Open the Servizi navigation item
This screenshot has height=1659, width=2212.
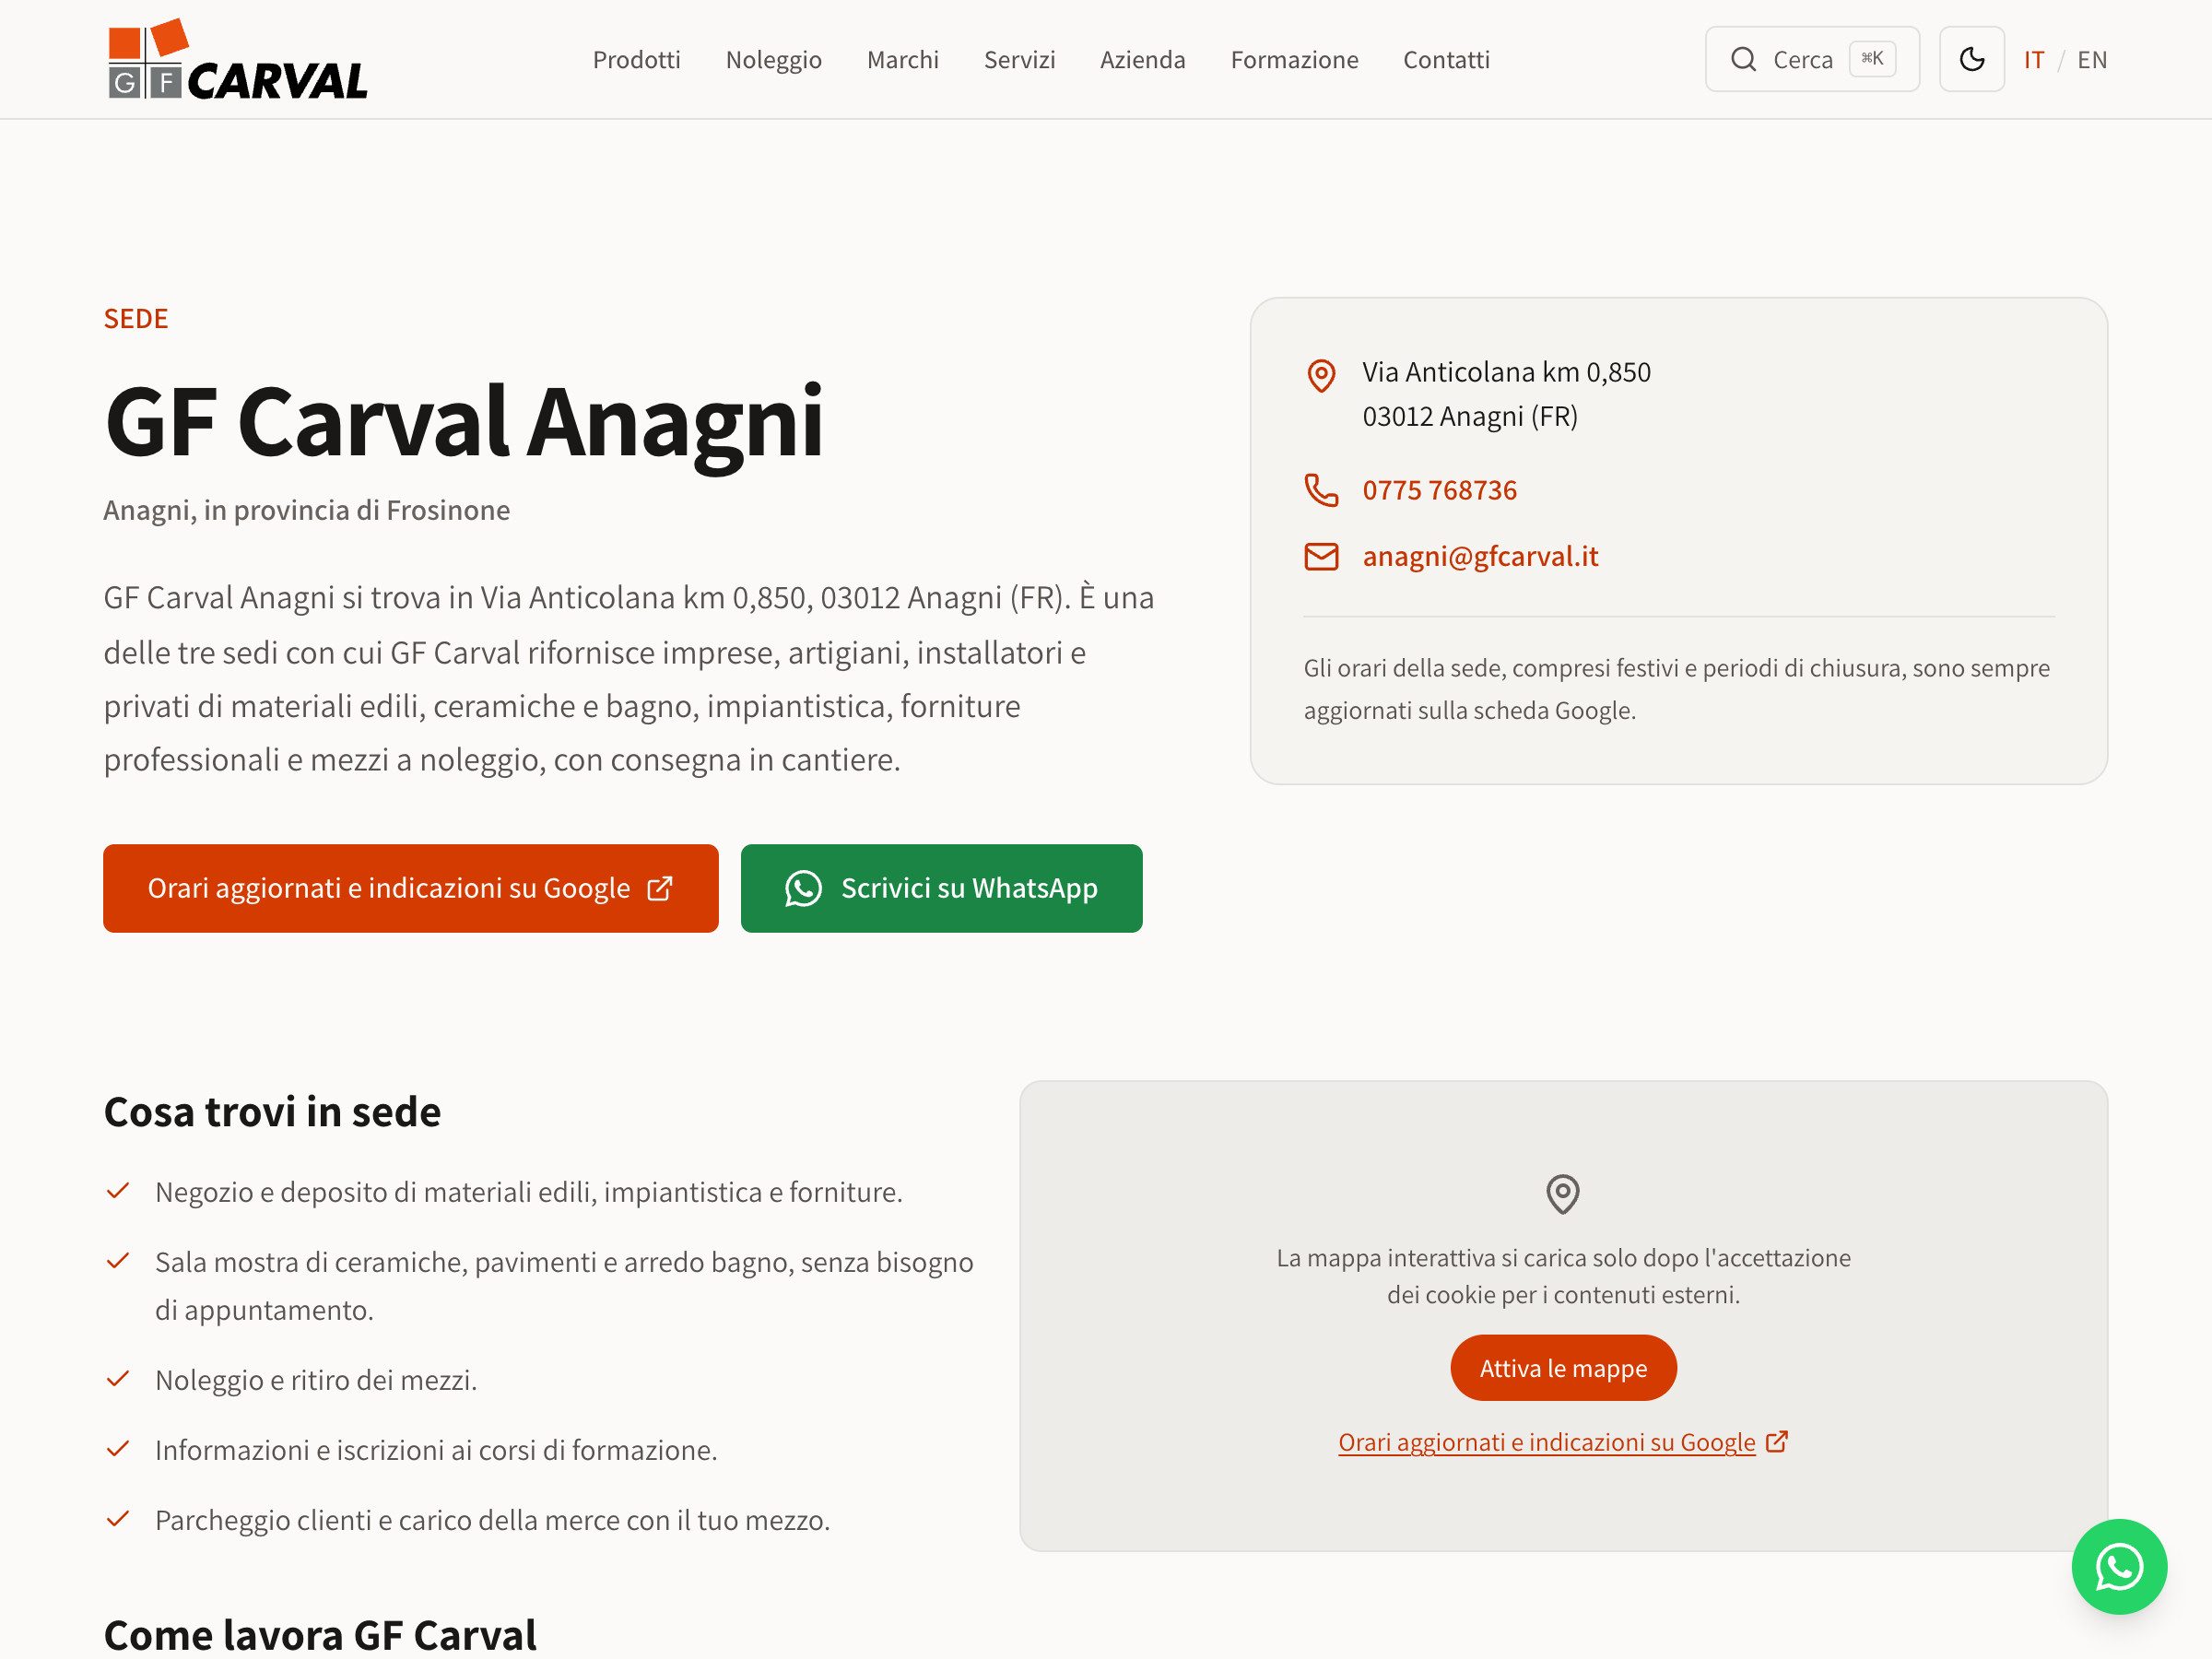point(1019,60)
